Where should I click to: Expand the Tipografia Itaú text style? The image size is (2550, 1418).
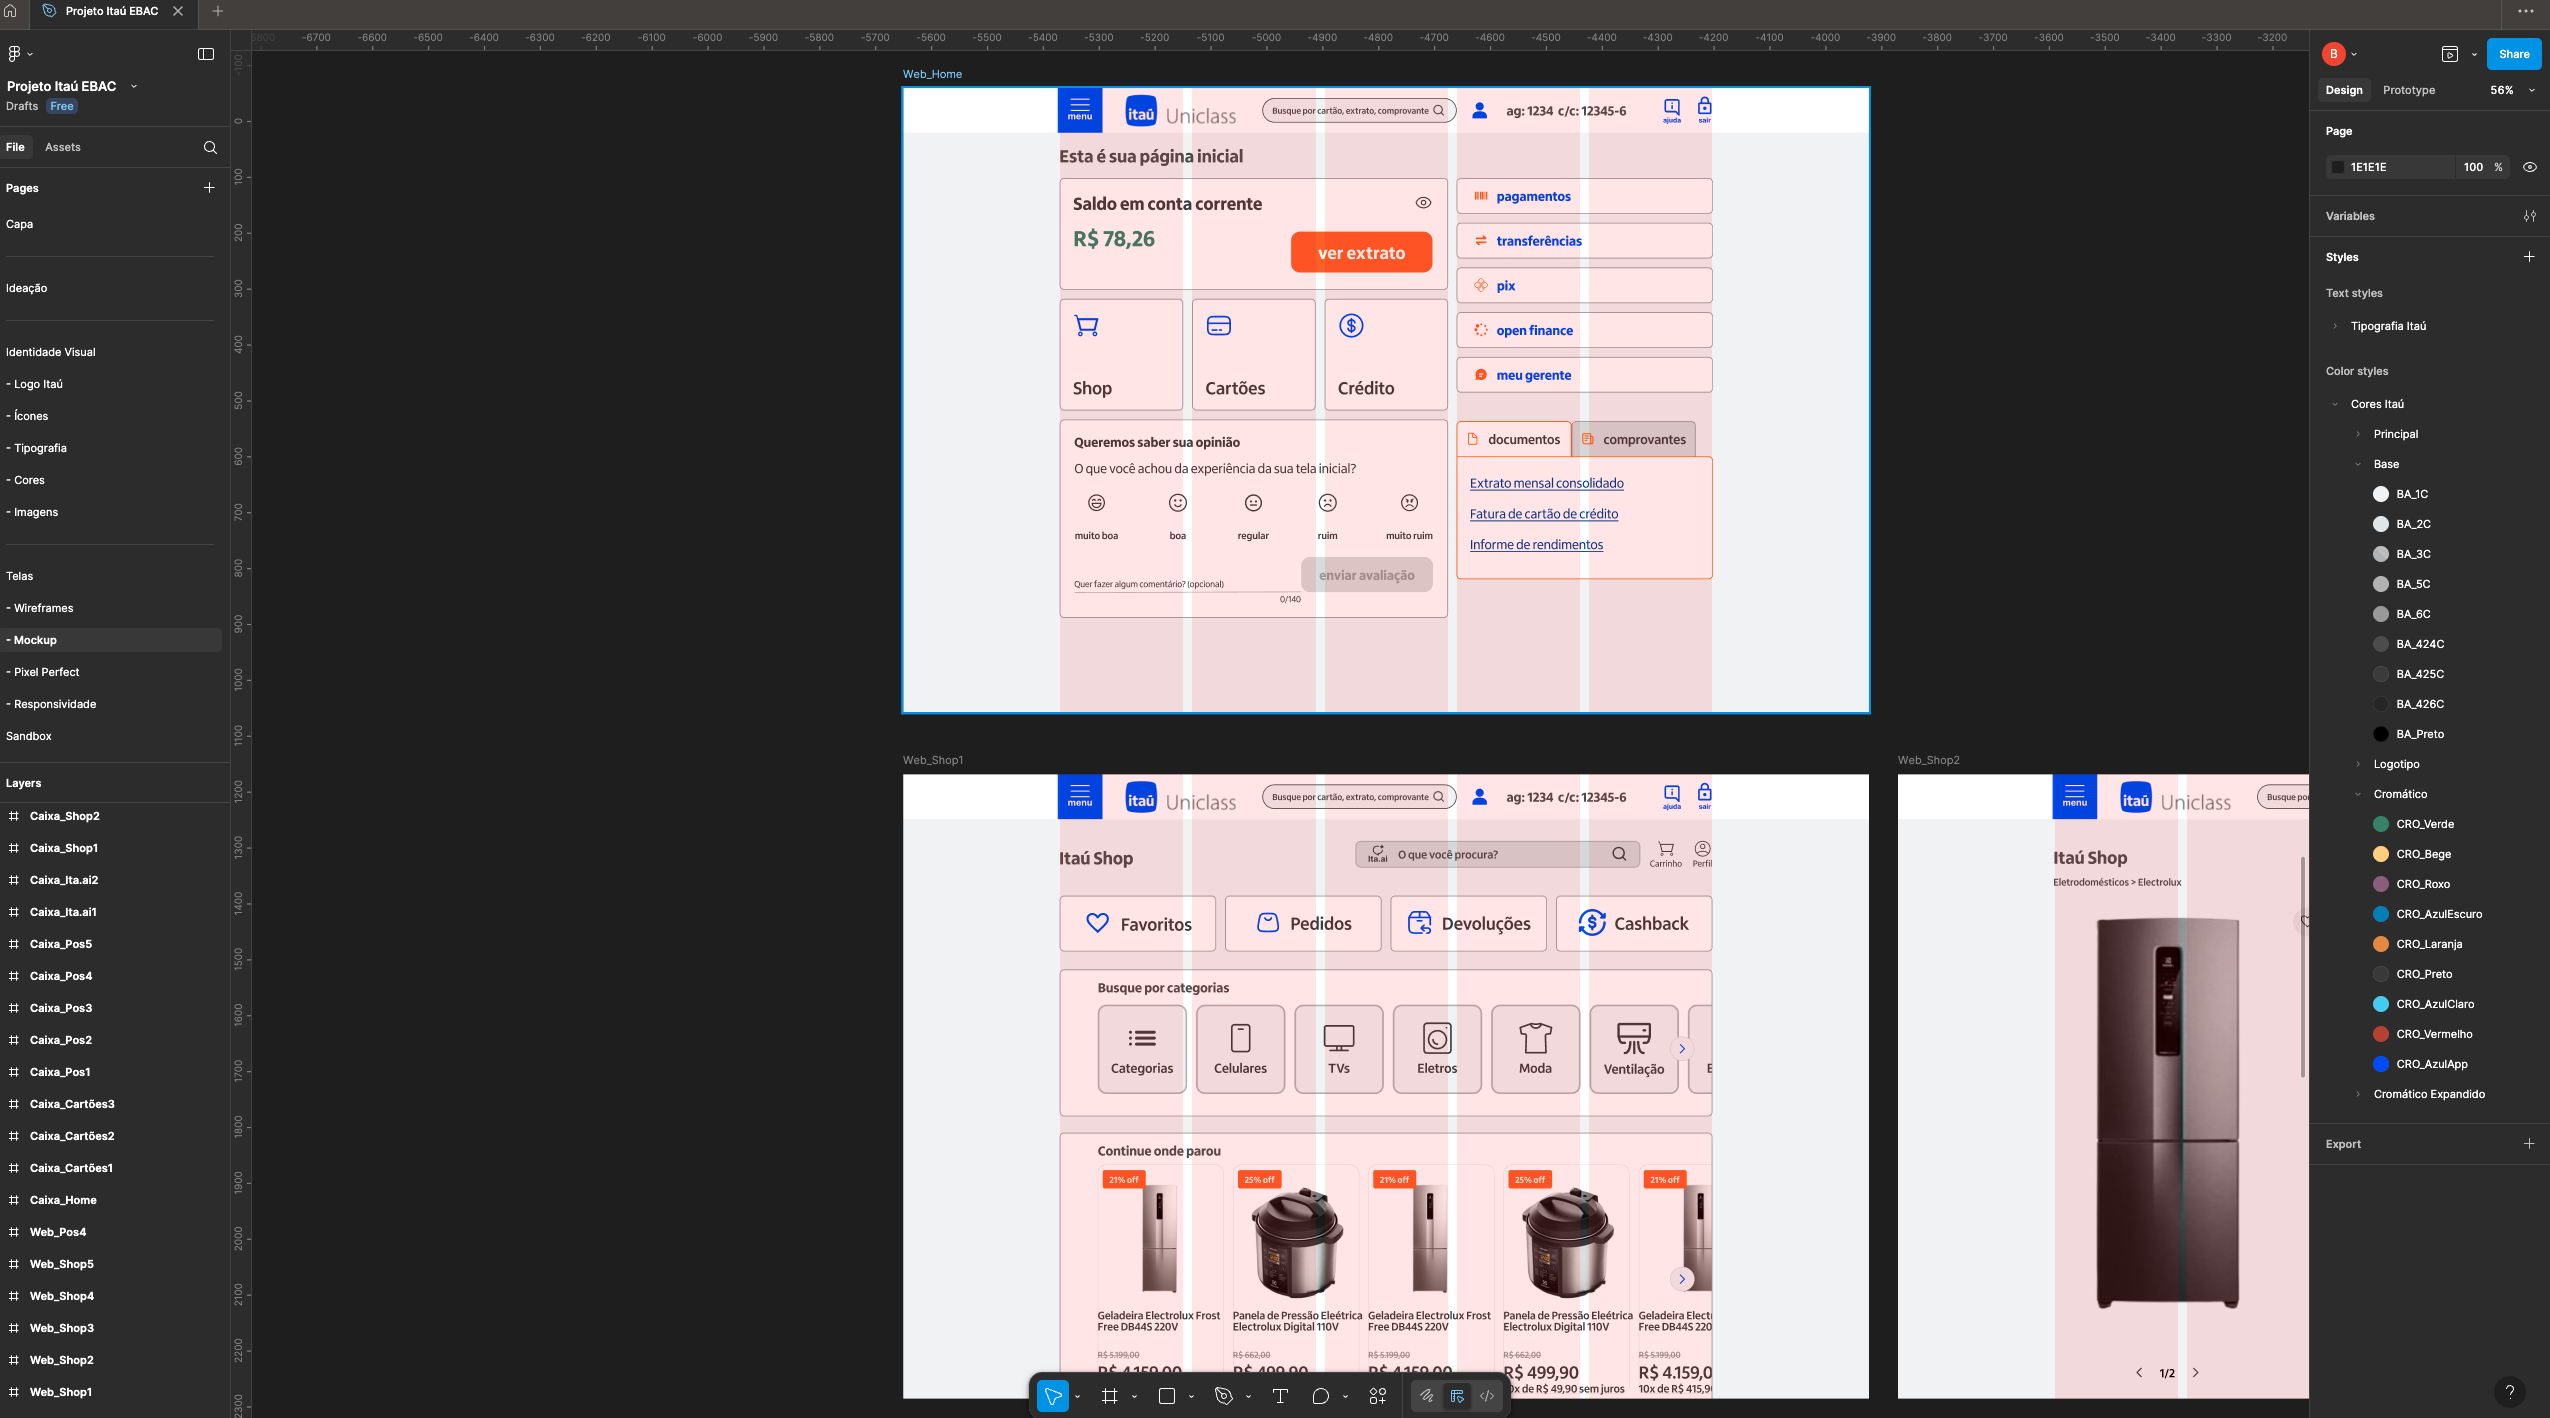pos(2335,326)
